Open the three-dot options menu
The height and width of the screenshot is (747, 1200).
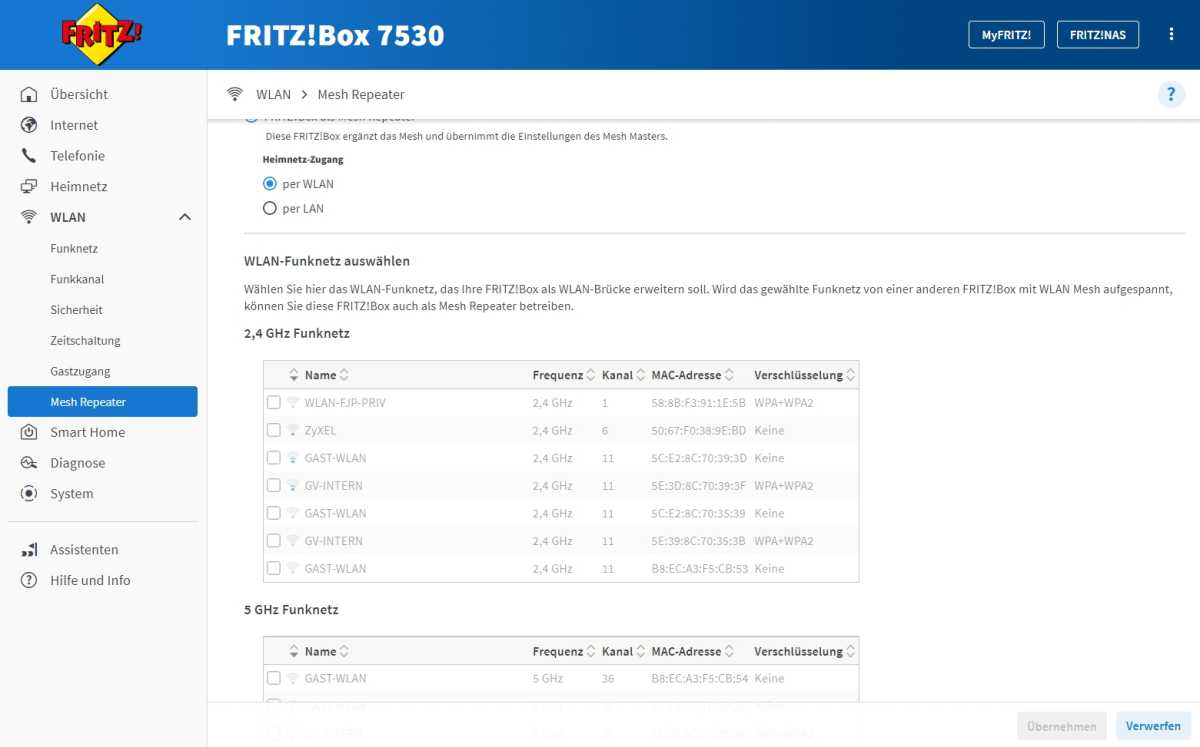pyautogui.click(x=1172, y=34)
